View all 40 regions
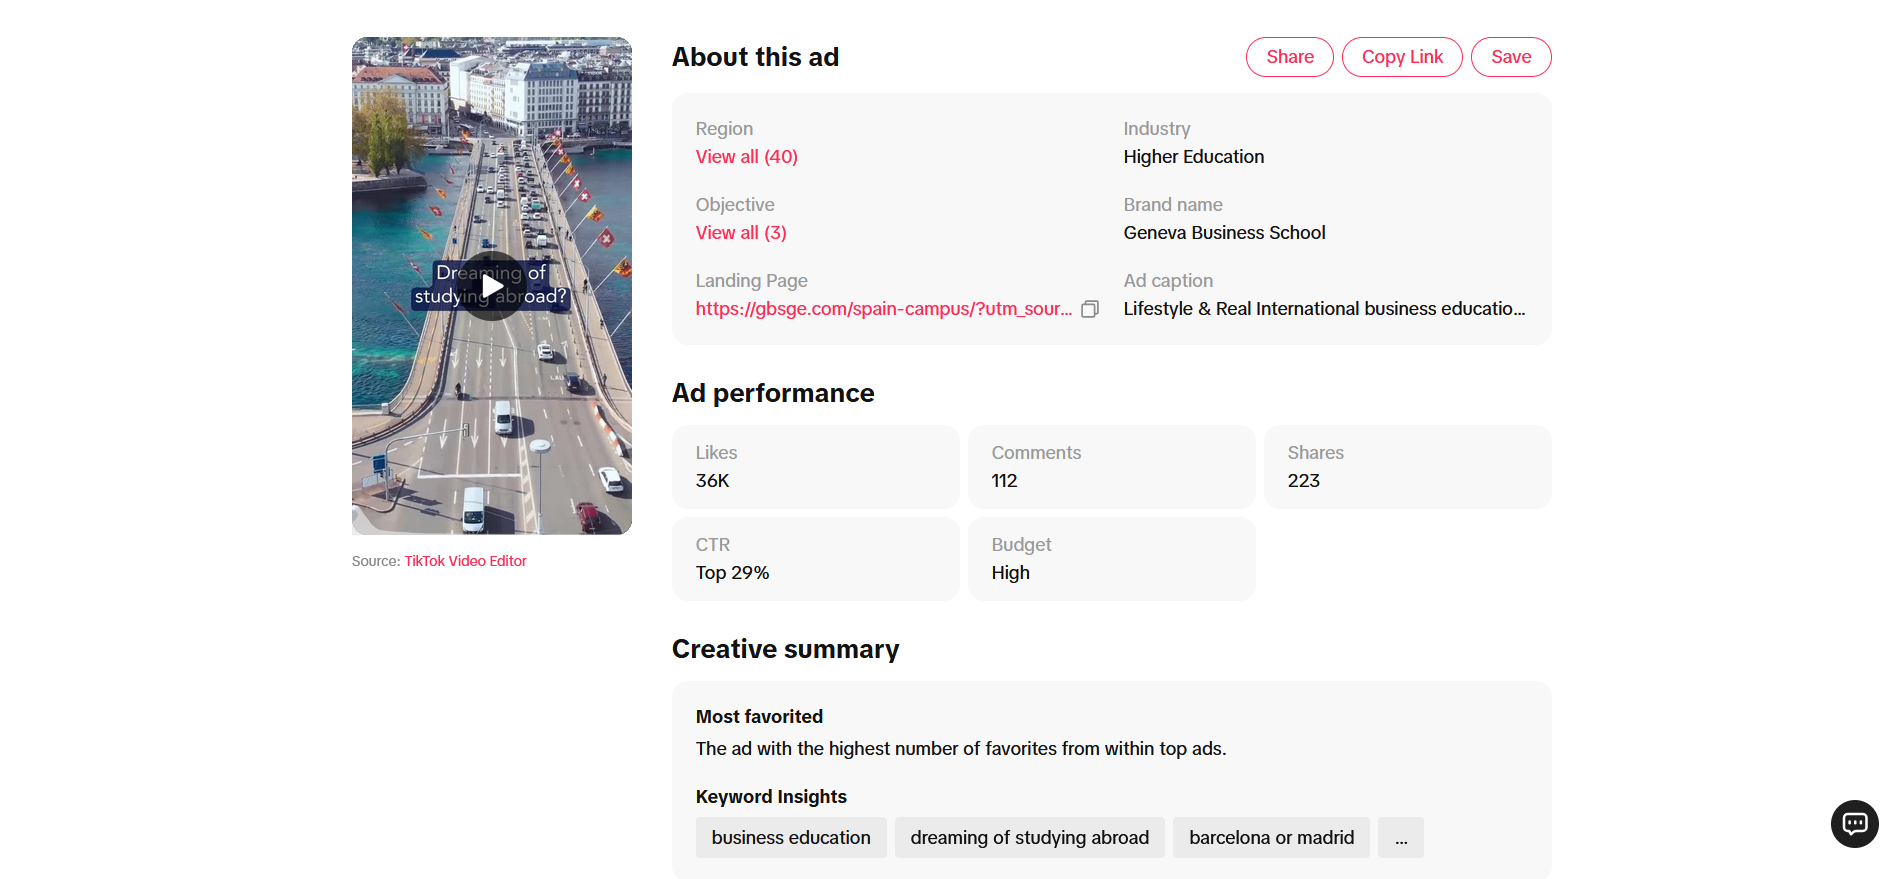Image resolution: width=1899 pixels, height=879 pixels. [x=746, y=157]
